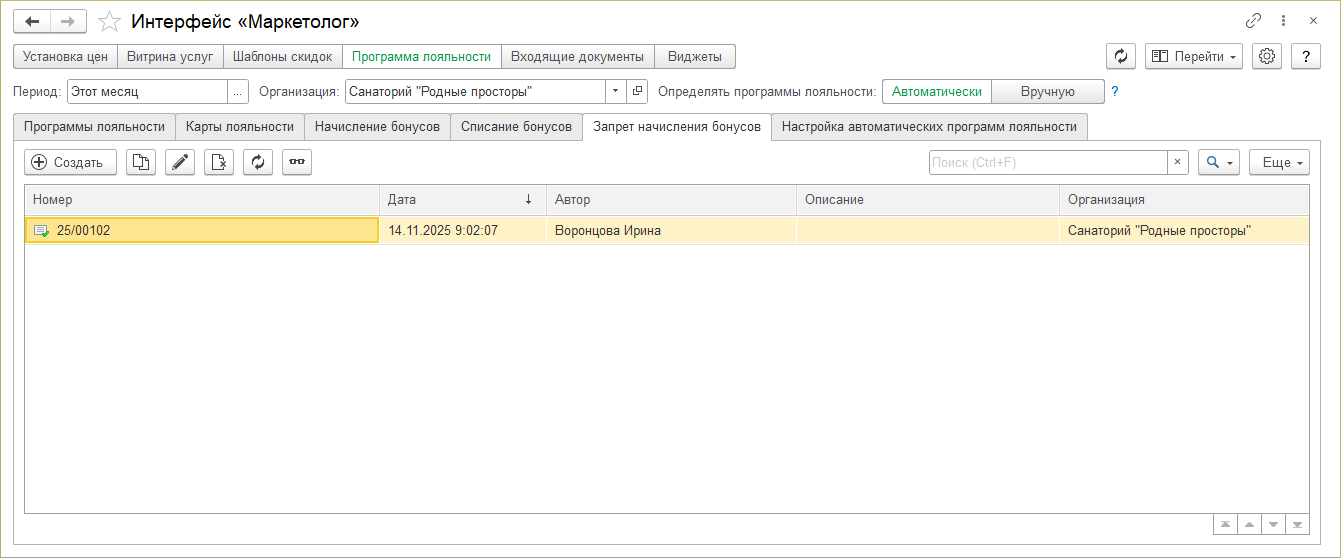Open Входящие документы section

pyautogui.click(x=577, y=57)
